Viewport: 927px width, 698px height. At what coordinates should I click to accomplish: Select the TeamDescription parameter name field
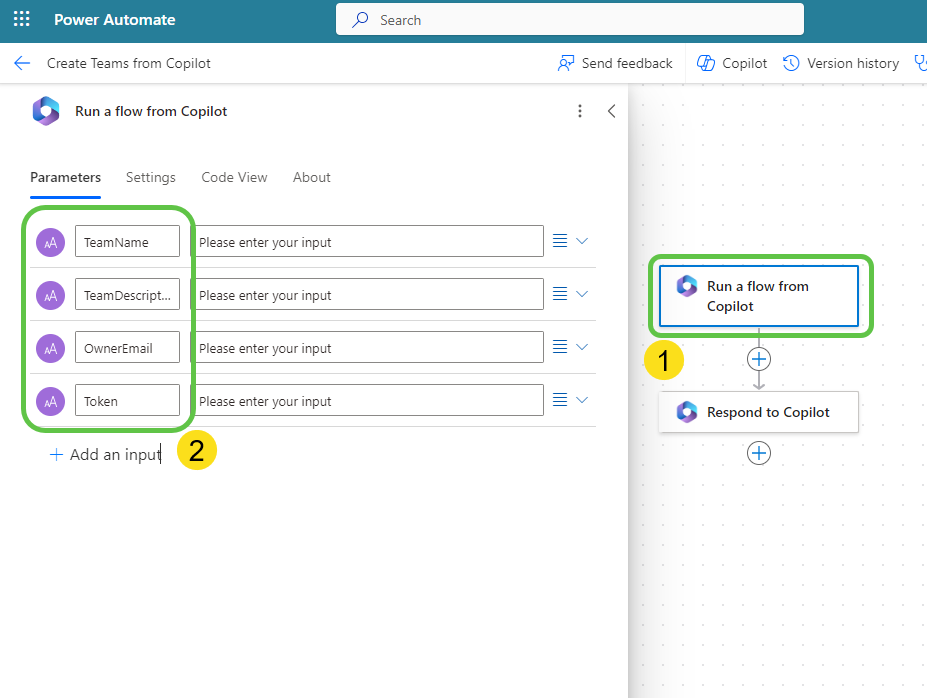127,294
